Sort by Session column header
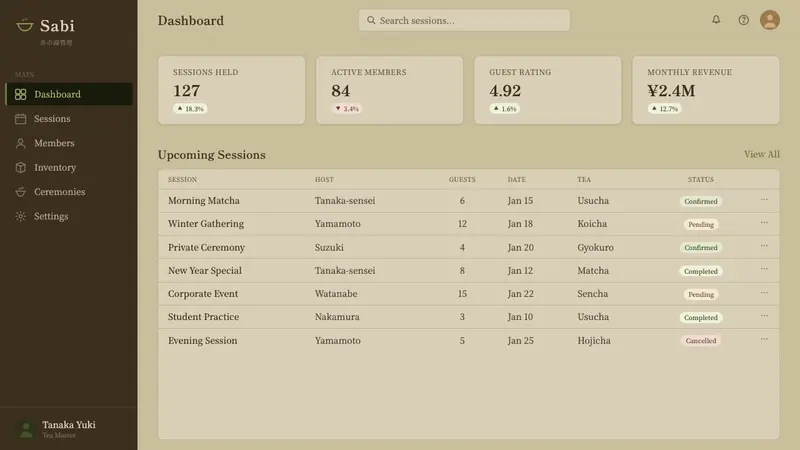 click(182, 180)
